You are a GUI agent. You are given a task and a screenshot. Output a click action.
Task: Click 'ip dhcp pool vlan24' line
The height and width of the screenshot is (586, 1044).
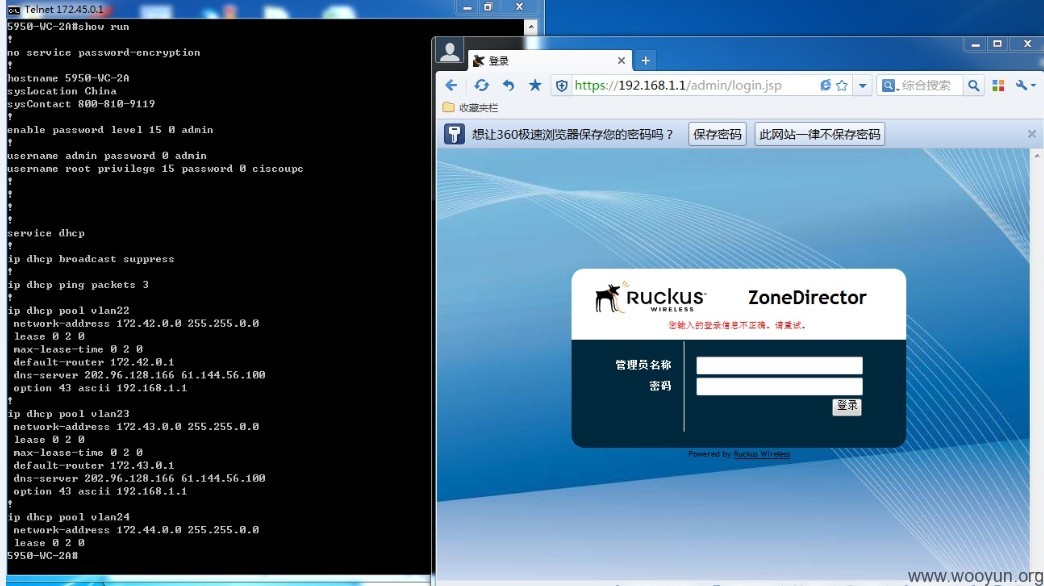[68, 517]
